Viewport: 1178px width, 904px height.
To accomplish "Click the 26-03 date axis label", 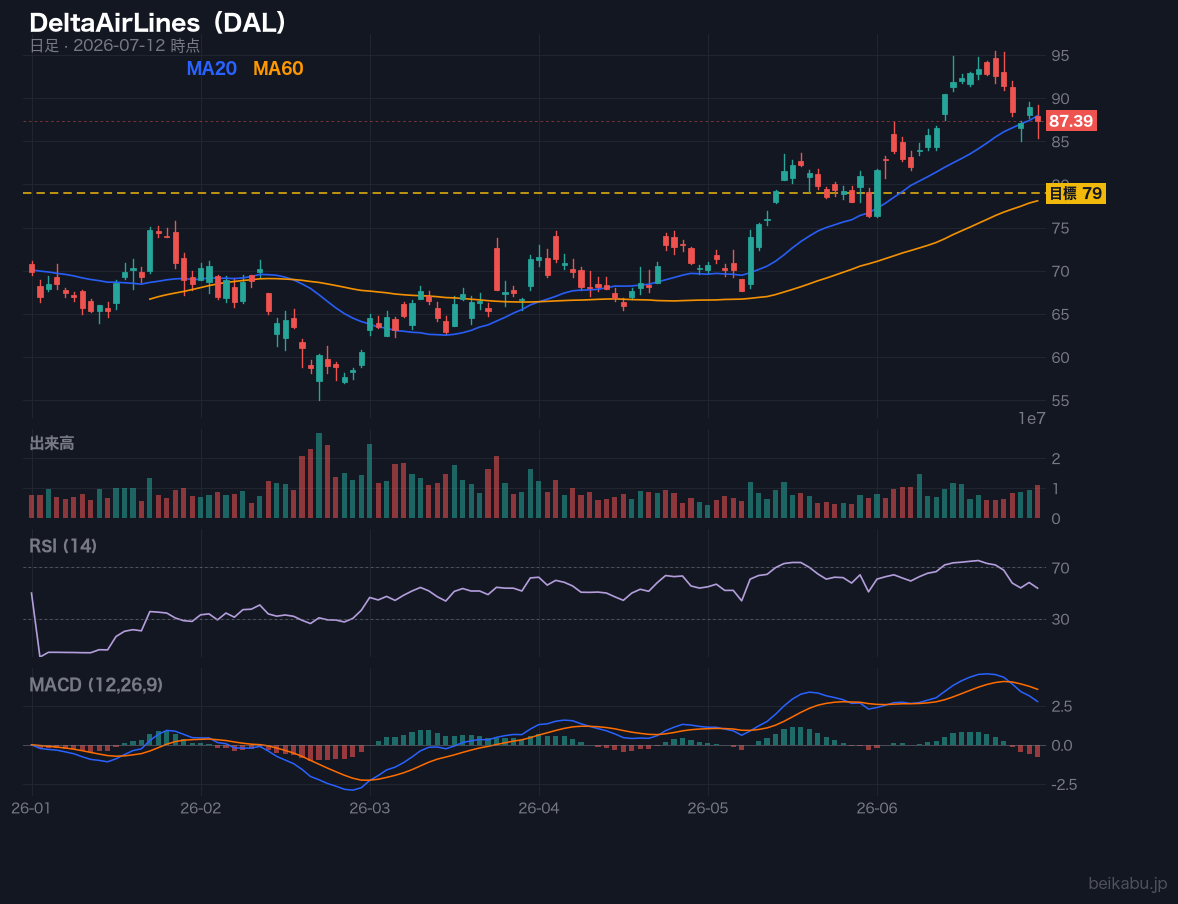I will pos(370,809).
